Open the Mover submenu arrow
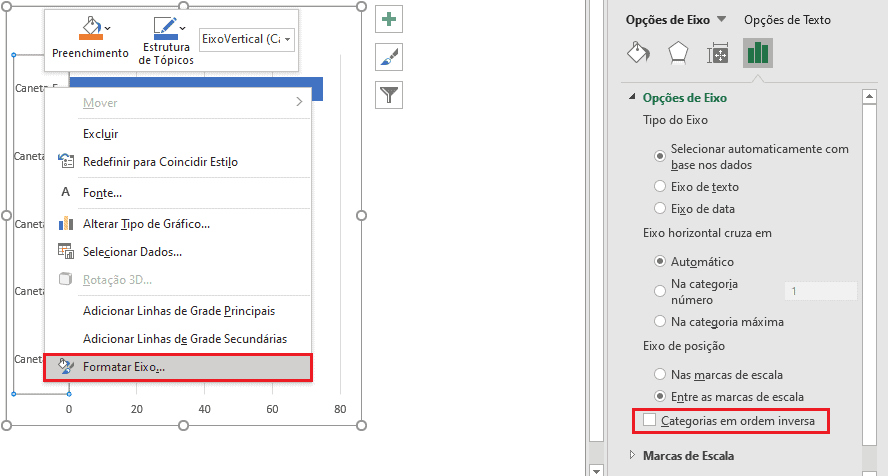Viewport: 888px width, 476px height. tap(299, 102)
